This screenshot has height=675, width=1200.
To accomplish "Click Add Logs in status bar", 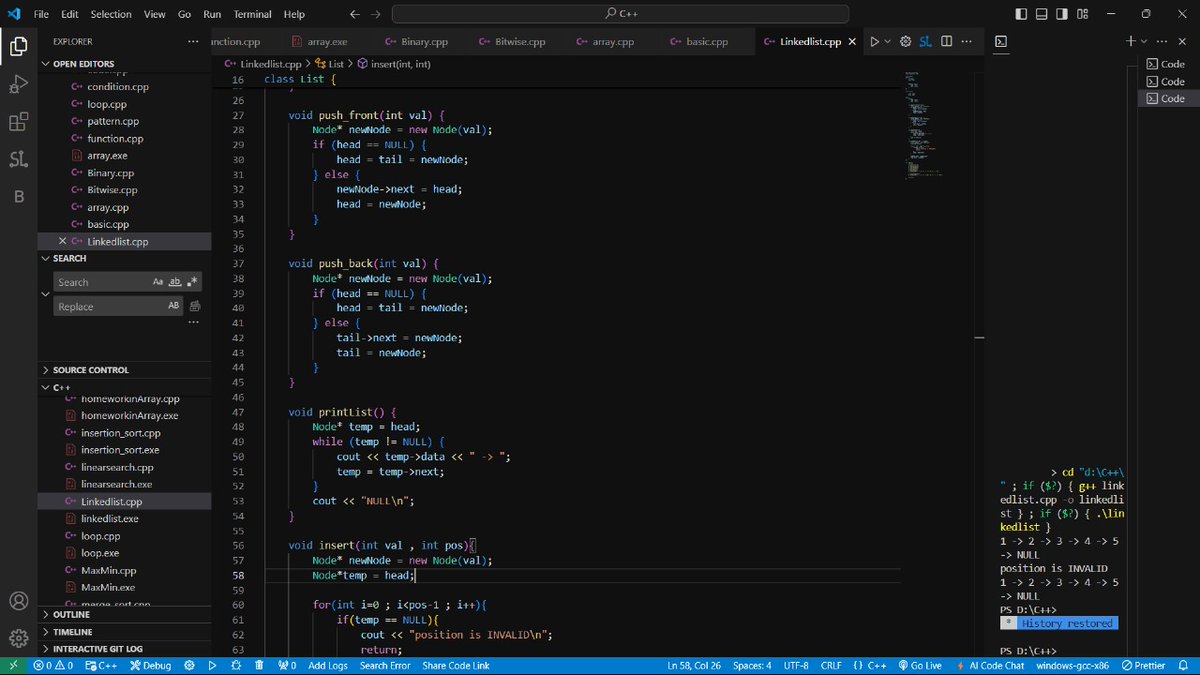I will point(328,665).
